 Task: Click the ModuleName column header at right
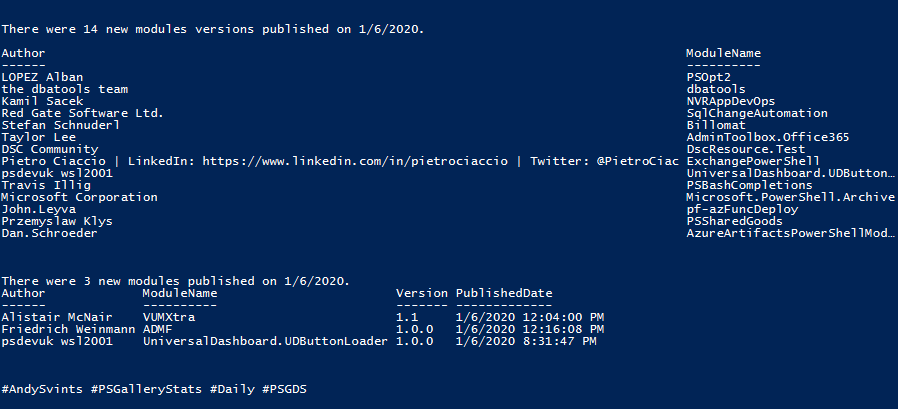point(723,53)
